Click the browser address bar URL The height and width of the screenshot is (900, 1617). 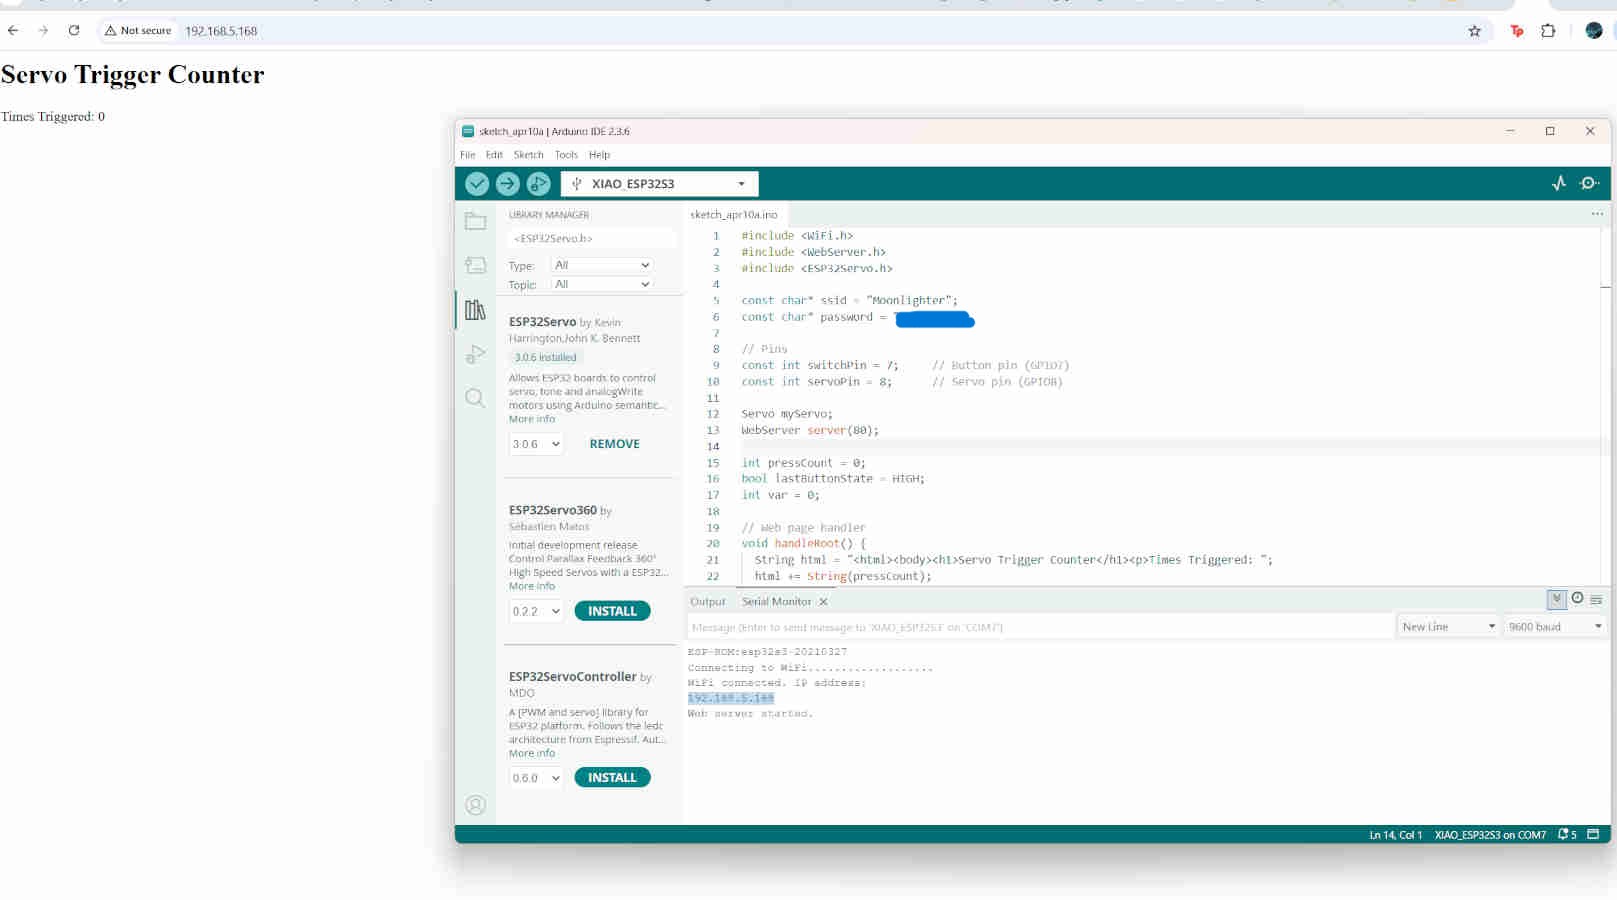[x=221, y=31]
